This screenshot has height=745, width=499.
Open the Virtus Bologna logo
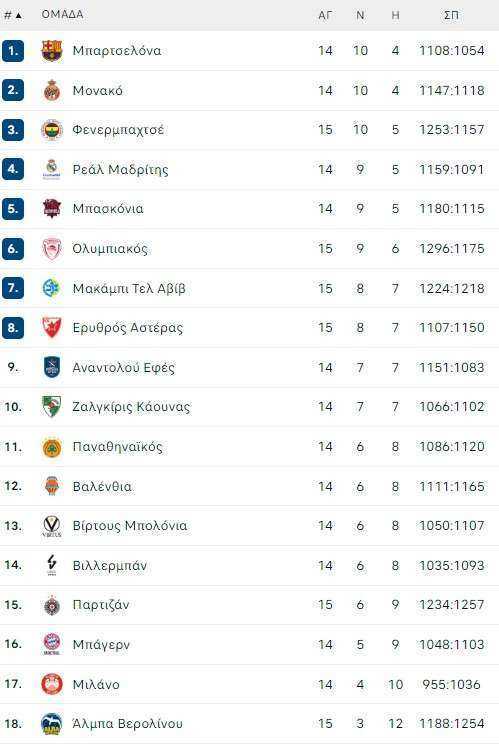(51, 526)
